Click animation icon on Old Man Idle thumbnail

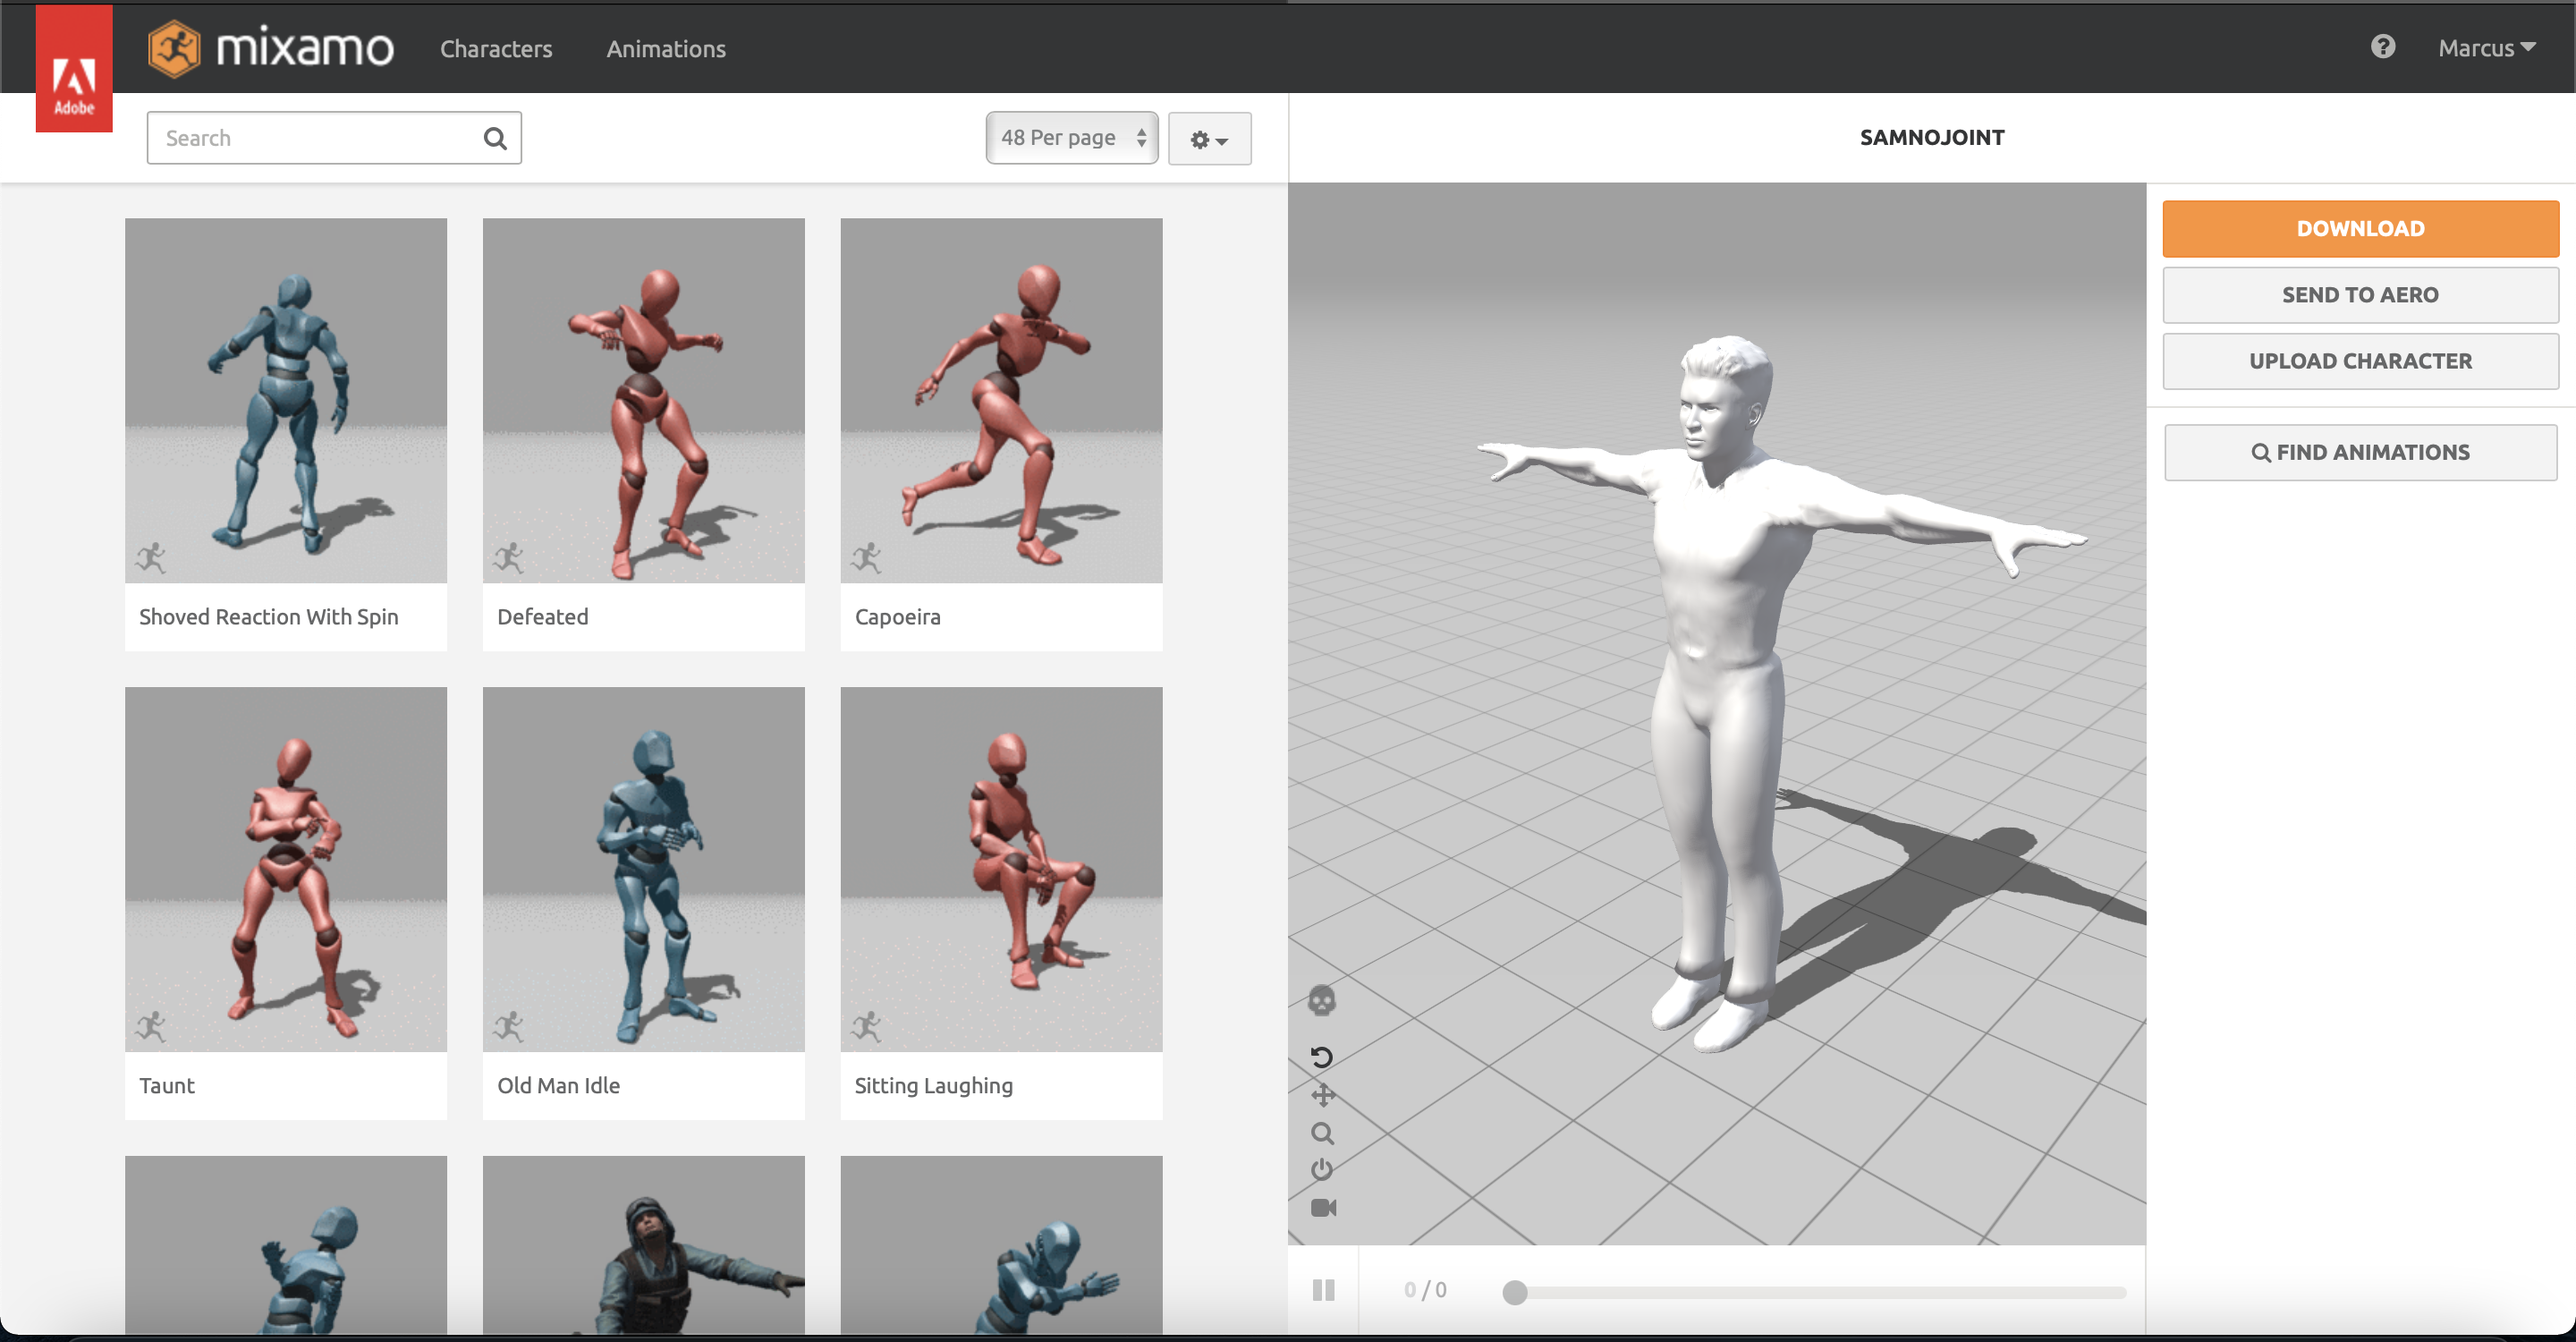(x=509, y=1026)
